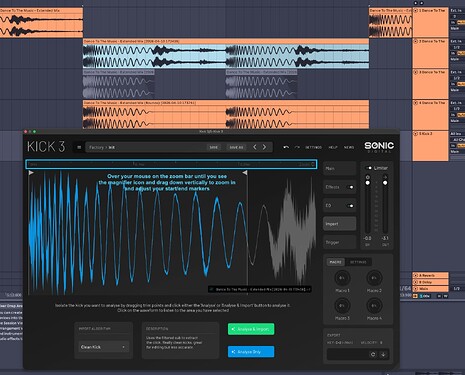Click the blue selected kick waveform

click(x=138, y=233)
